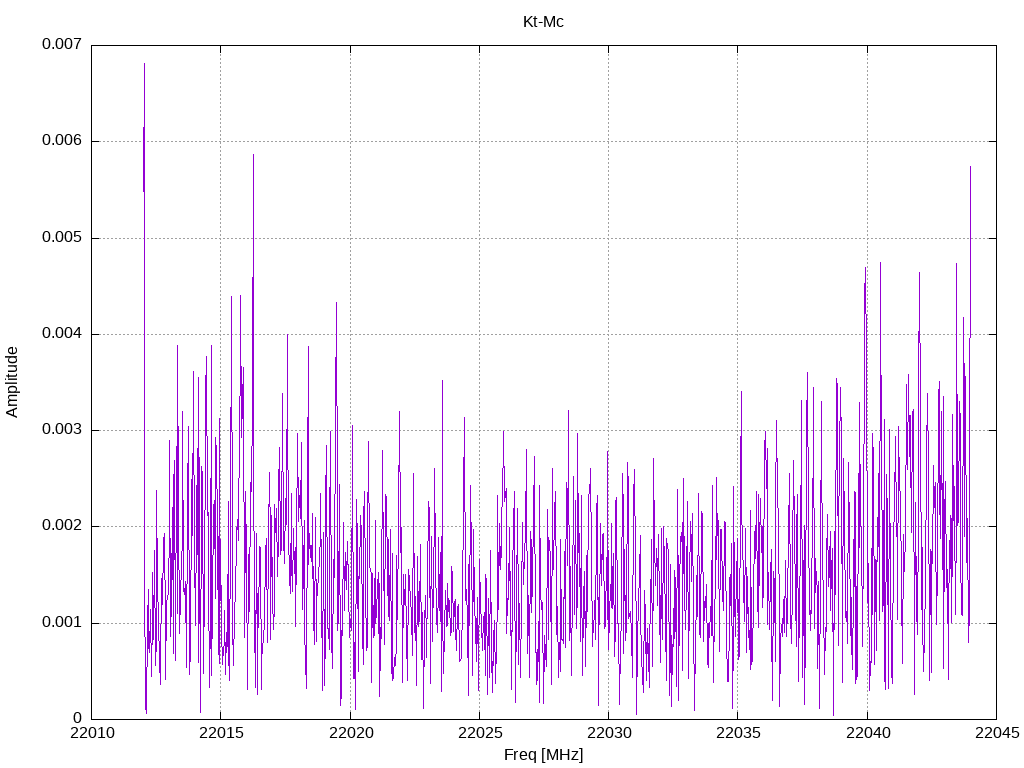The image size is (1024, 768).
Task: Select the 0.007 y-axis tick label
Action: pos(61,45)
